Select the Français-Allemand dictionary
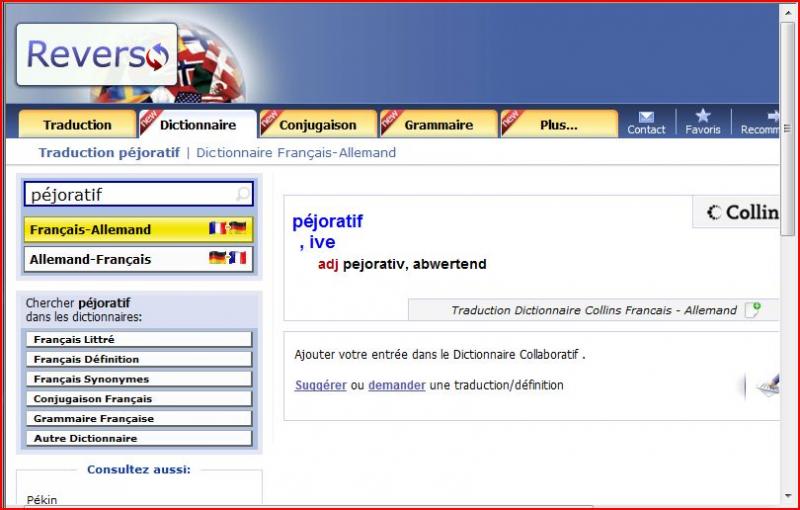Image resolution: width=800 pixels, height=510 pixels. coord(138,230)
